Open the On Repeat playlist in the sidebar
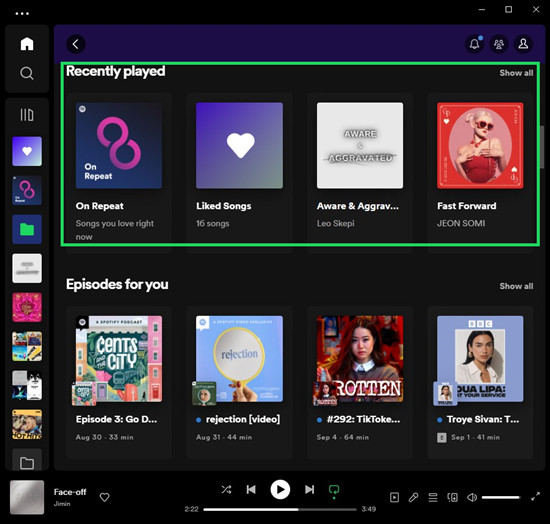The width and height of the screenshot is (550, 524). point(27,190)
